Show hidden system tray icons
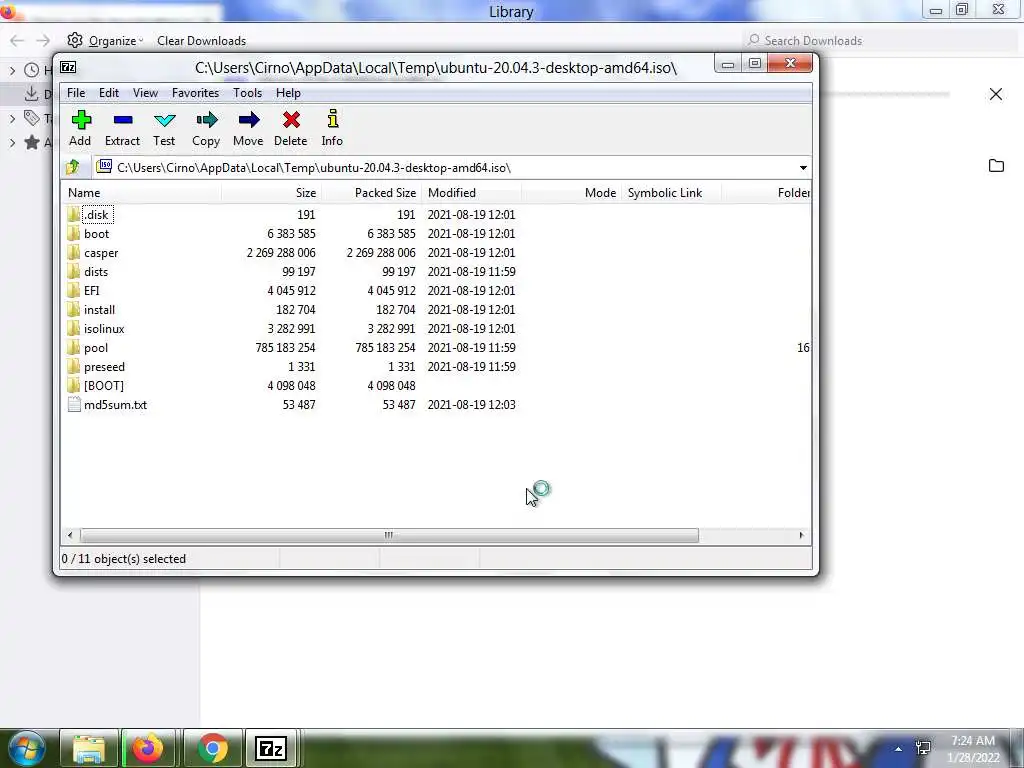The width and height of the screenshot is (1024, 768). point(899,749)
